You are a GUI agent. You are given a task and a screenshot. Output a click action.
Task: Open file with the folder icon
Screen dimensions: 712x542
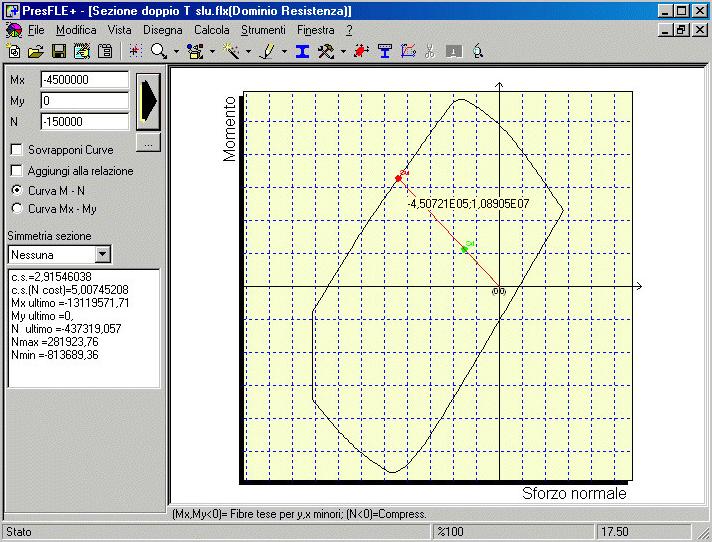point(36,51)
